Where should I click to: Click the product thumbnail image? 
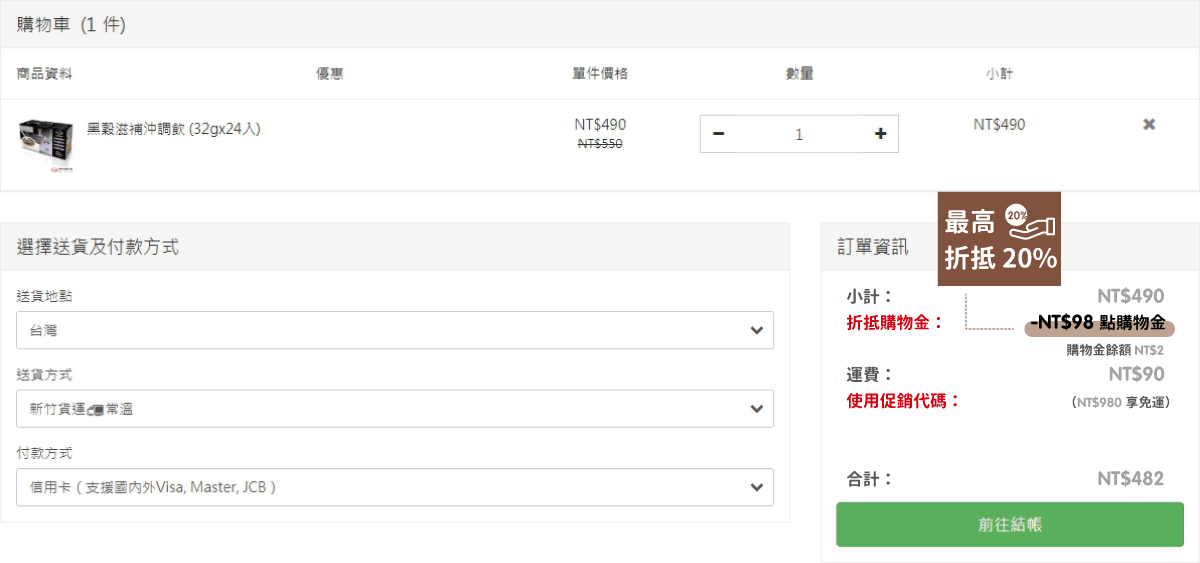(x=46, y=146)
